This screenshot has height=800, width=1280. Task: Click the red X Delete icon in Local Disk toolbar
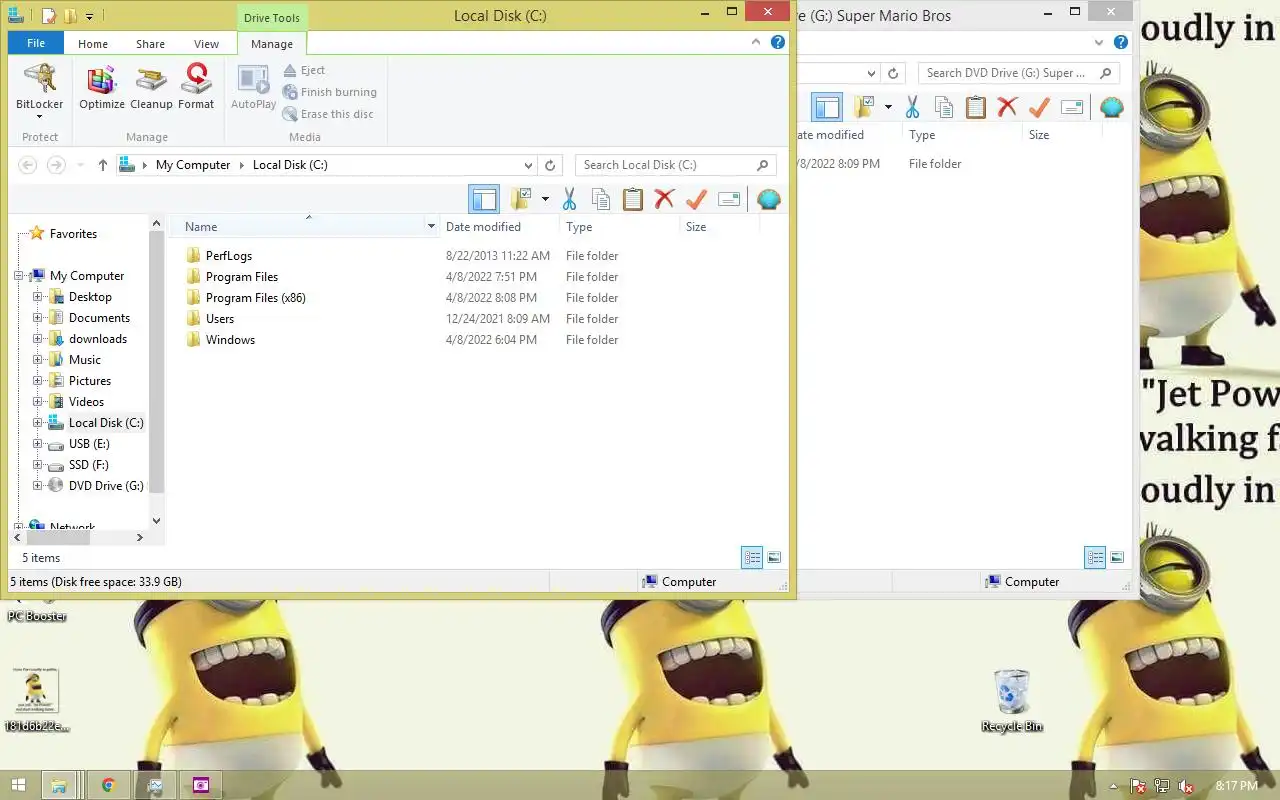point(665,199)
